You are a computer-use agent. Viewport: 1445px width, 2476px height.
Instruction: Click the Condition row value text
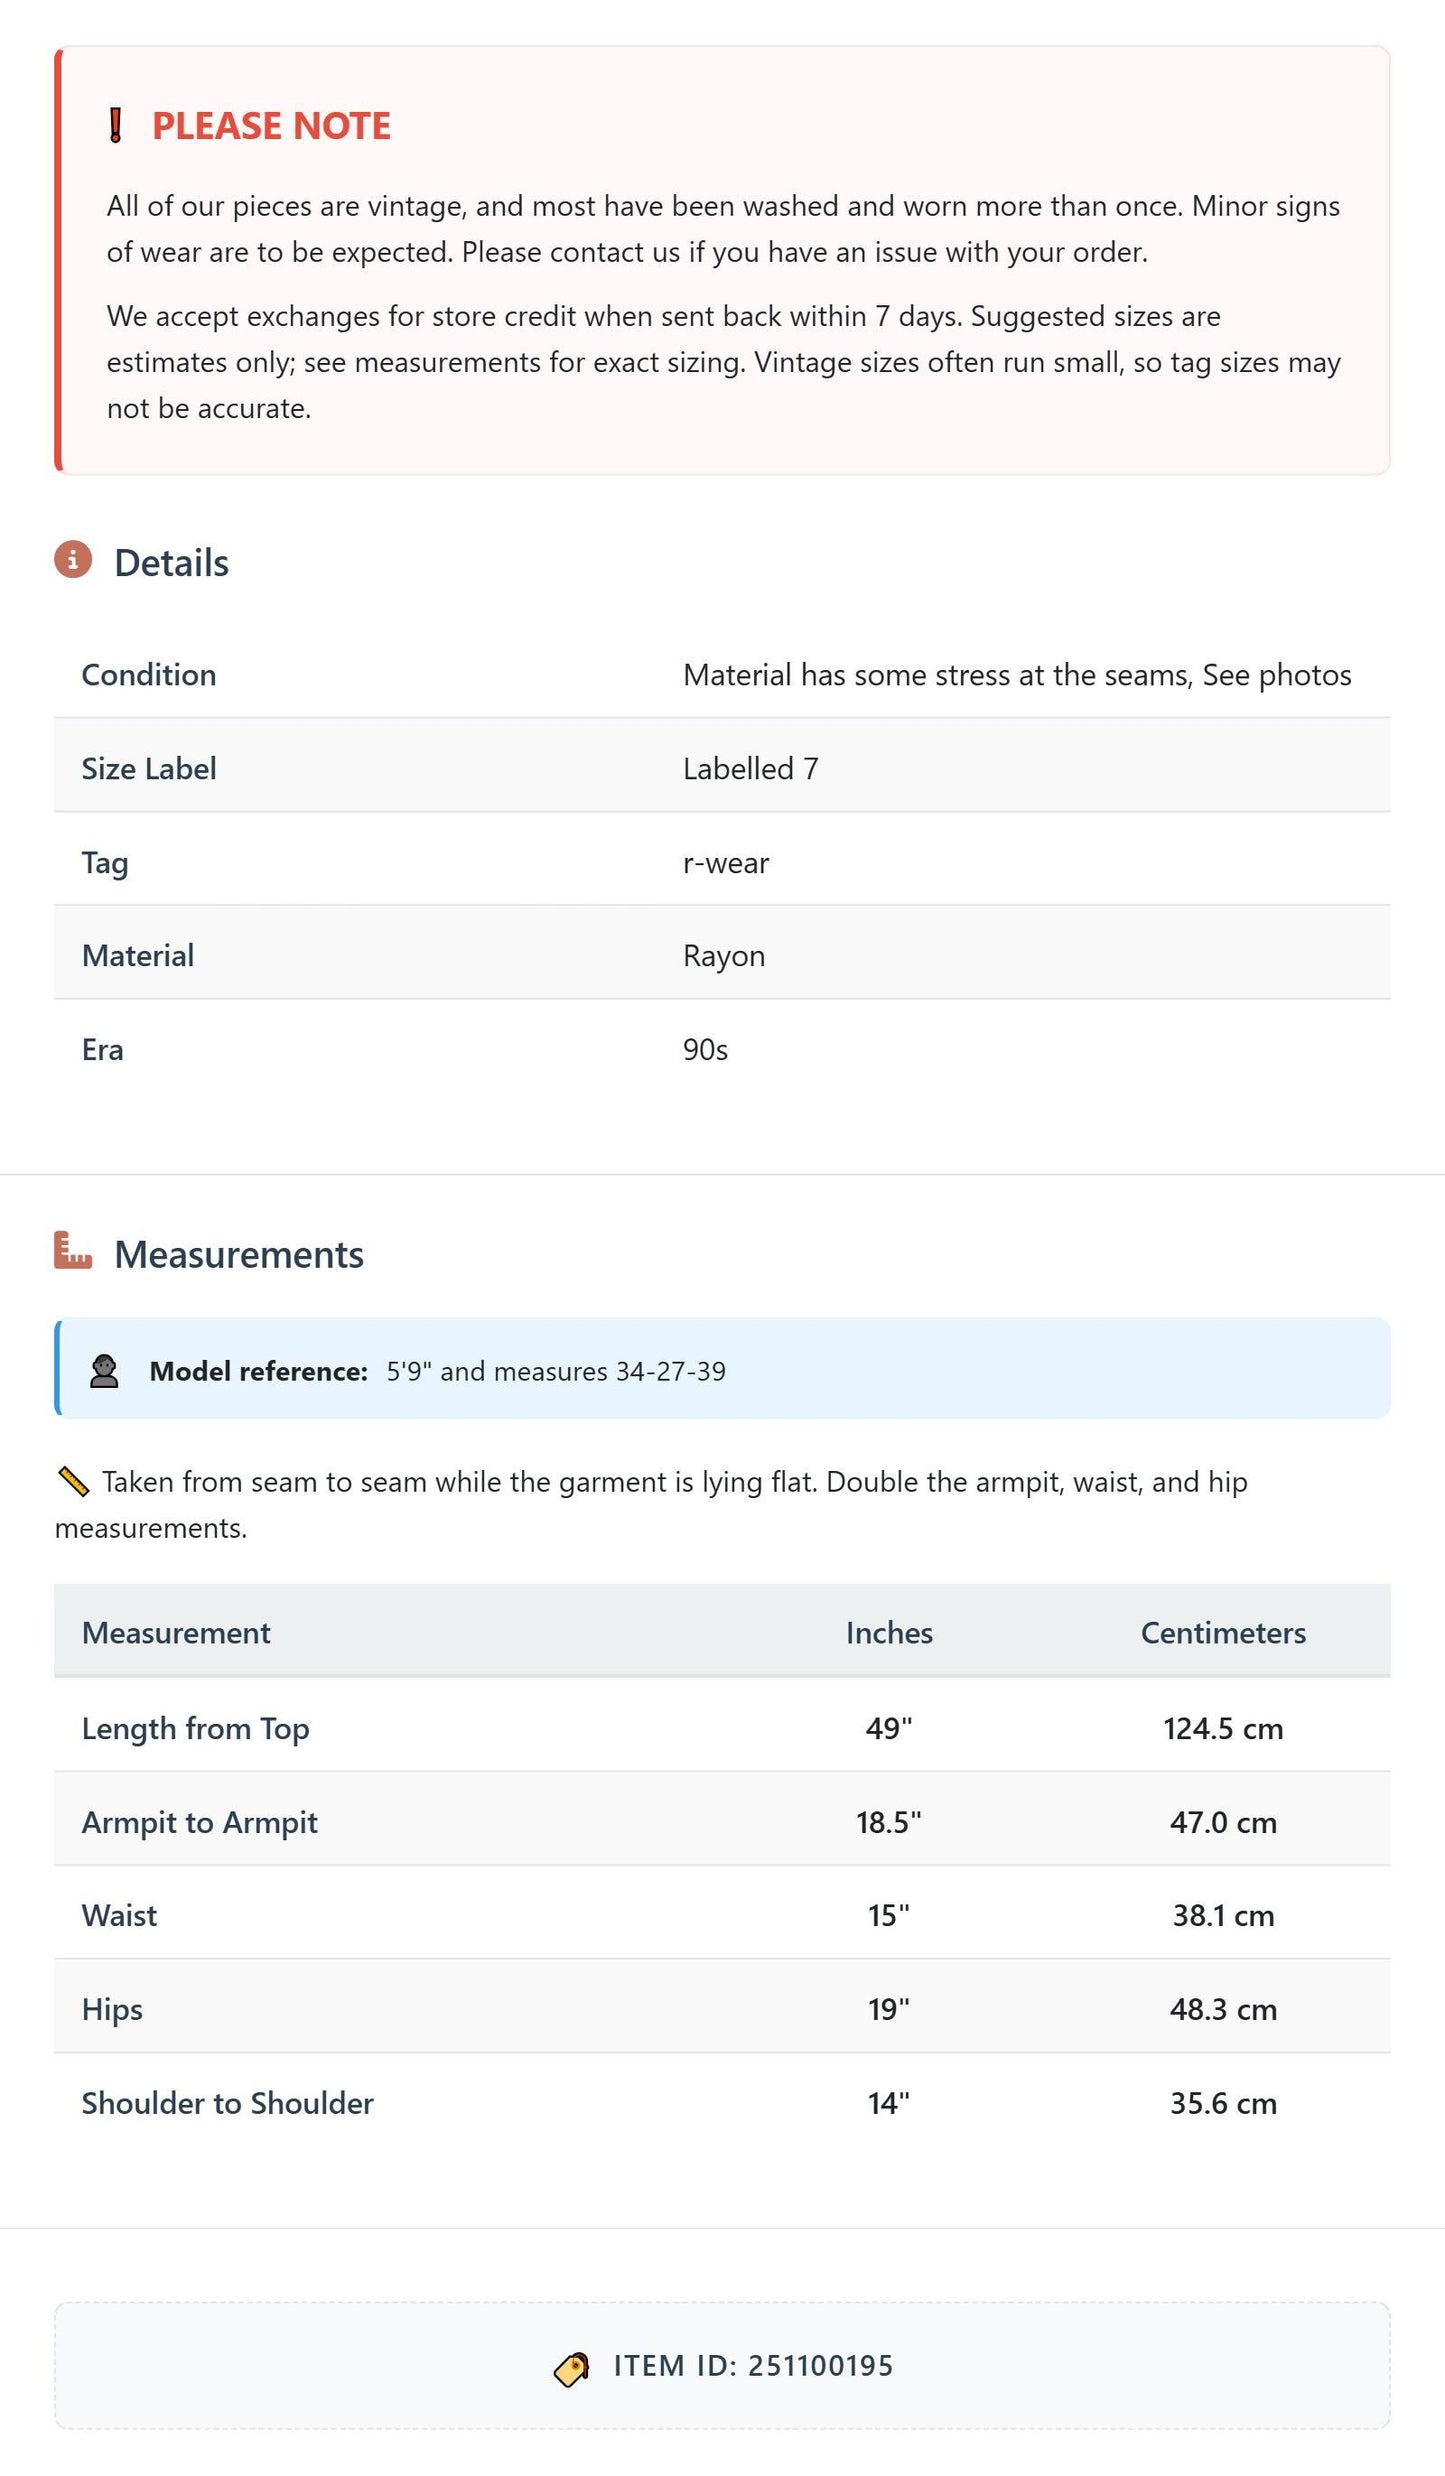tap(1017, 675)
